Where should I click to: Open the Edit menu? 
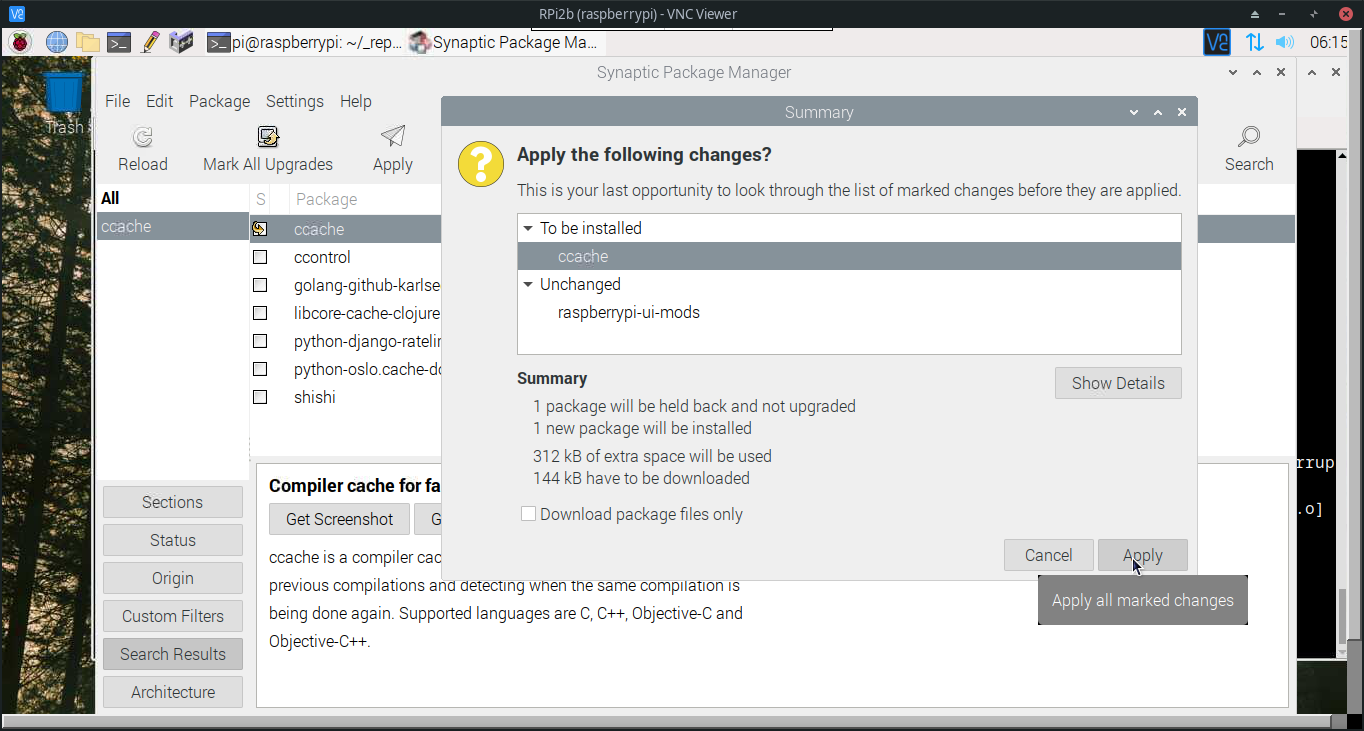(x=160, y=101)
